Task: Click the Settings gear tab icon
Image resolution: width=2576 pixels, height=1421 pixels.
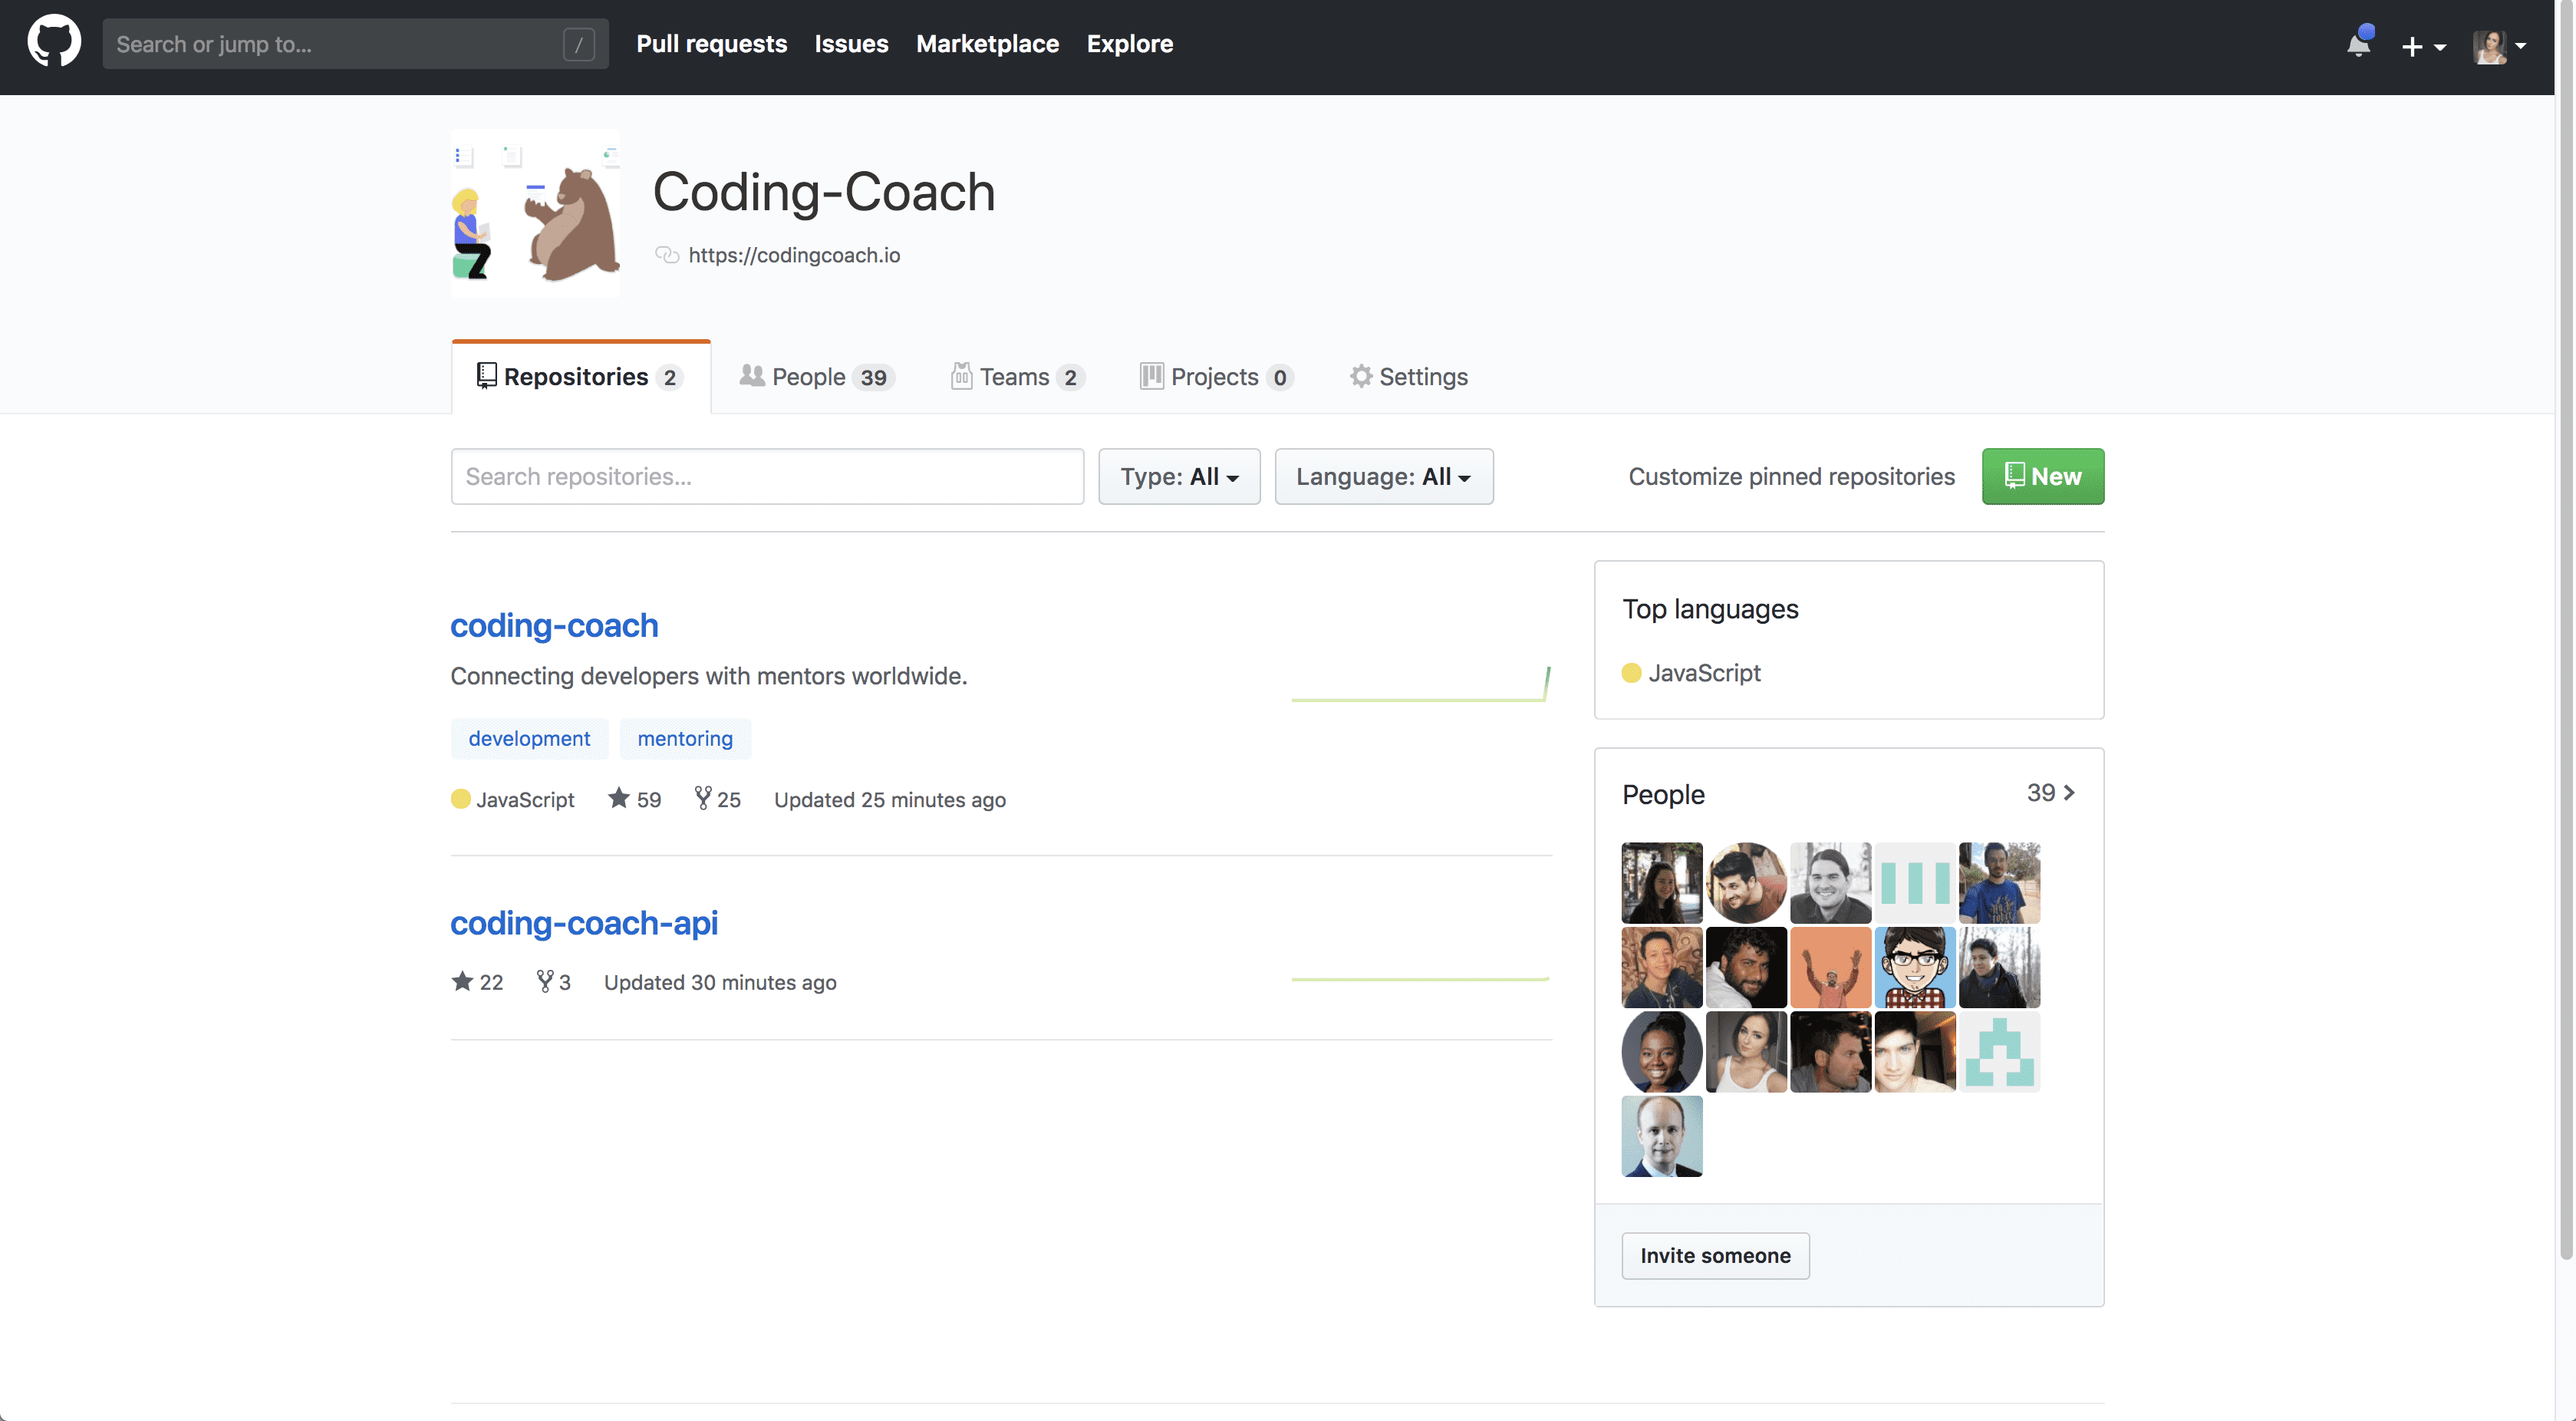Action: click(x=1361, y=376)
